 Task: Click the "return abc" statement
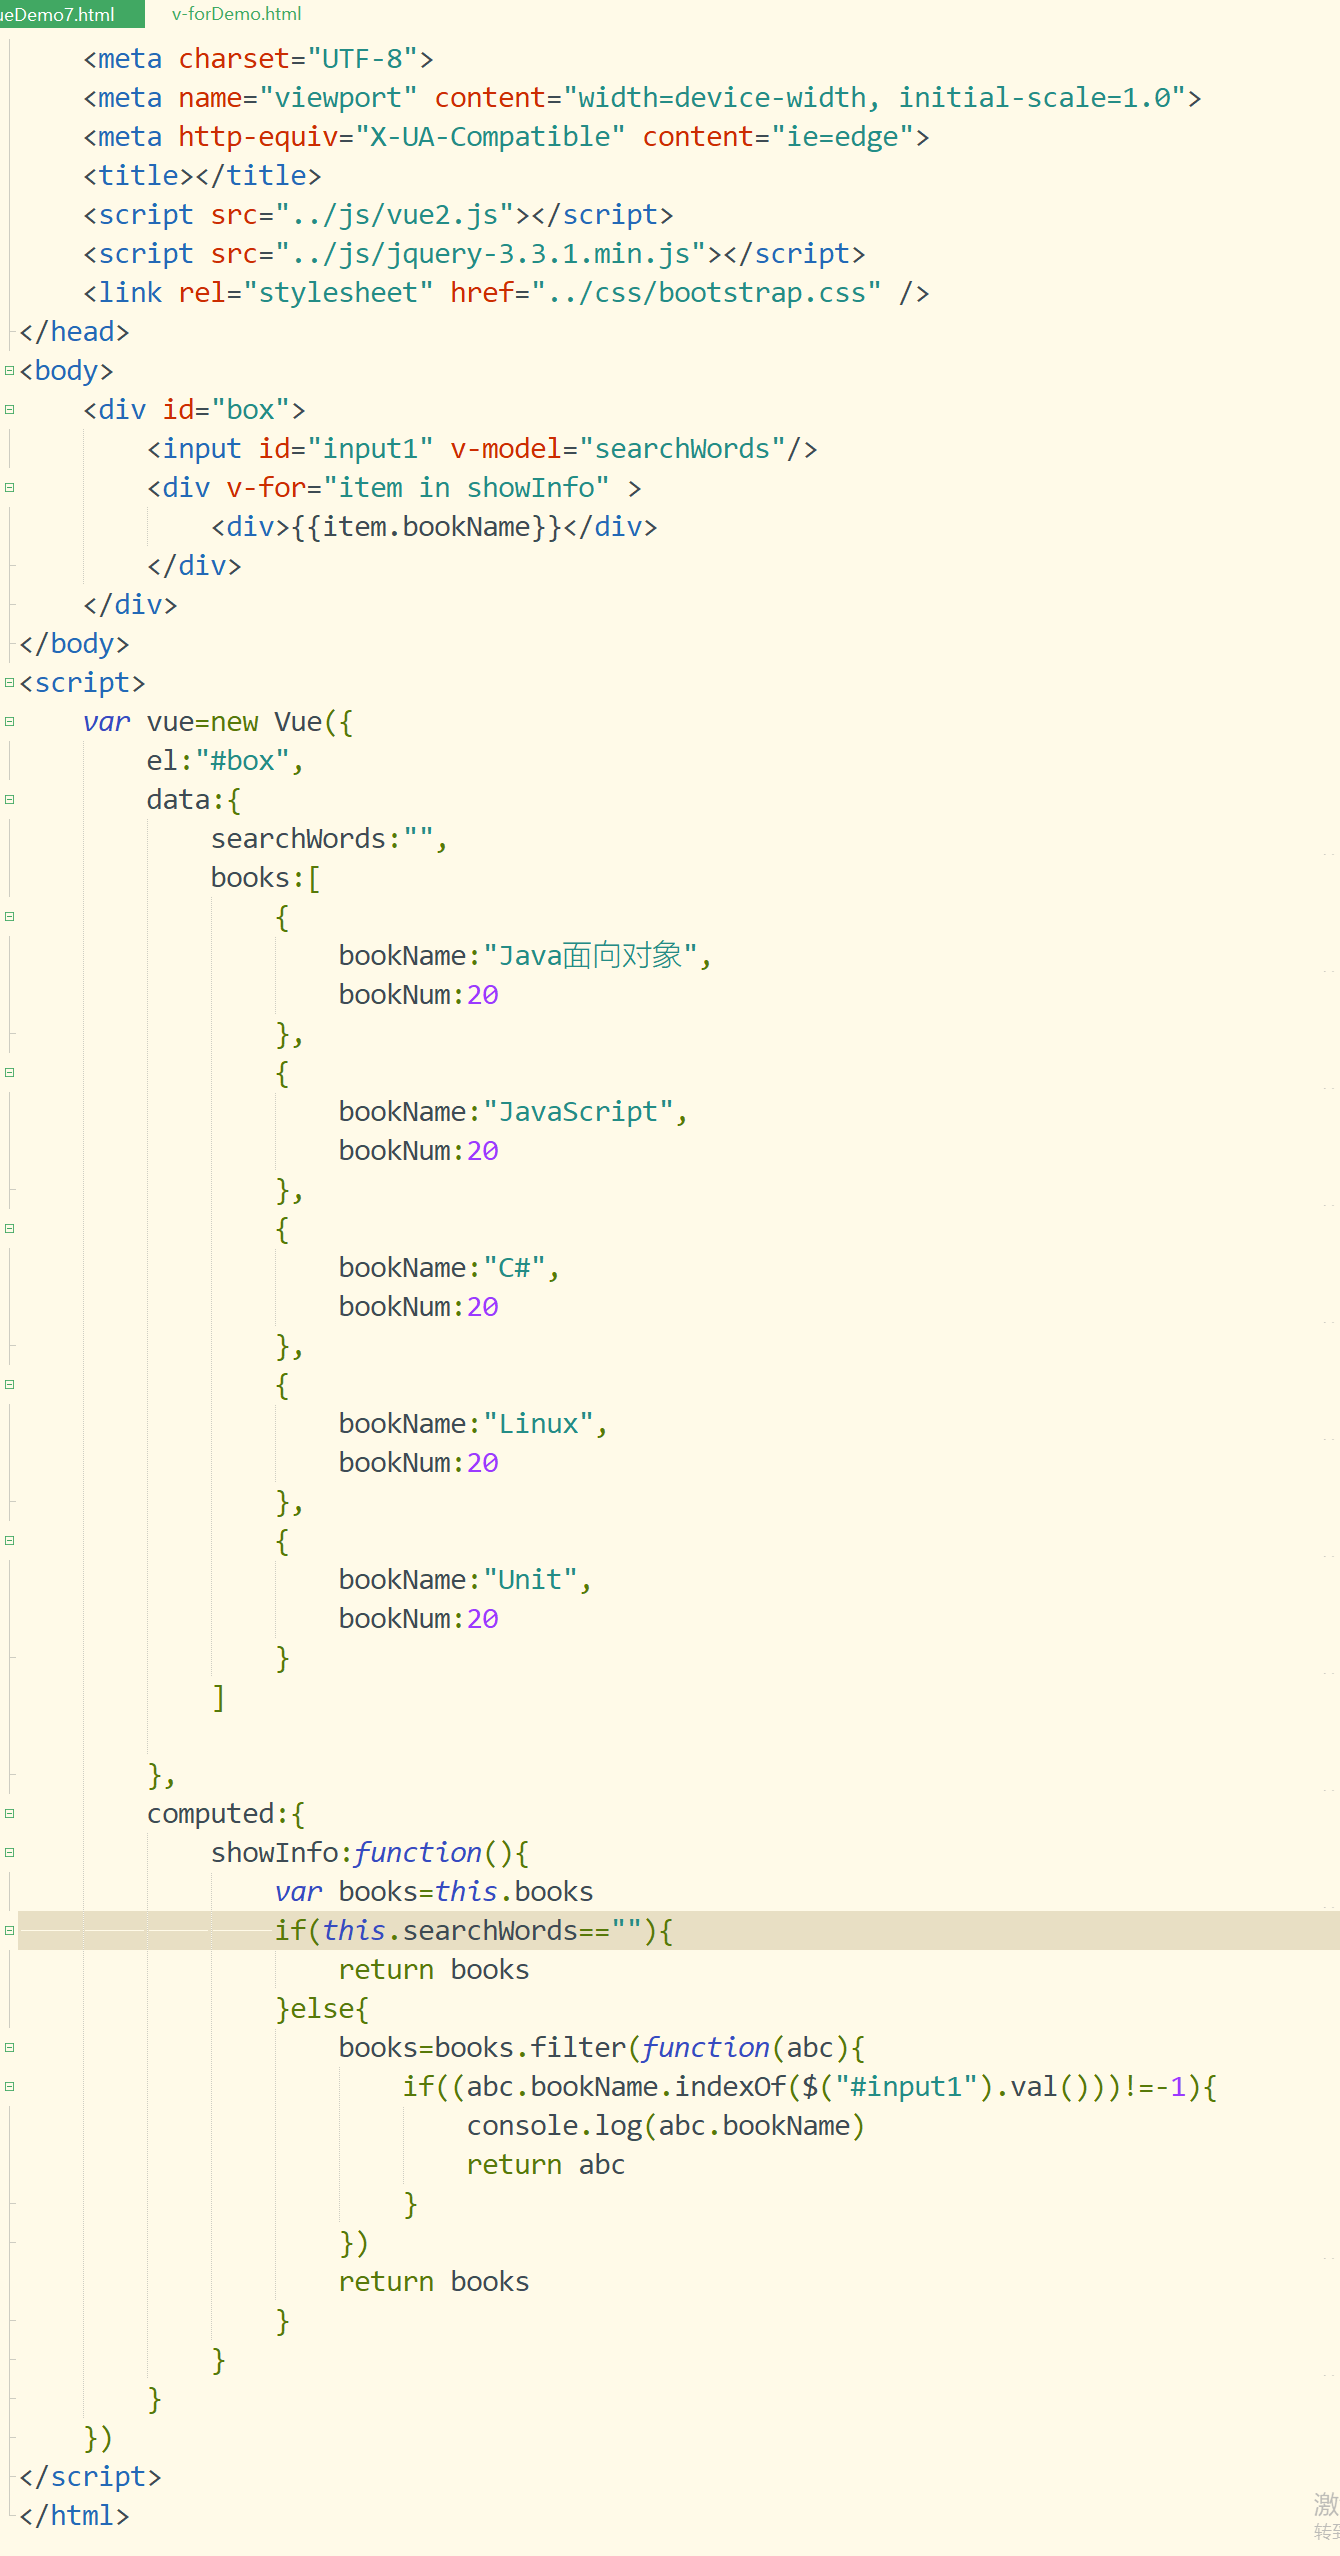[x=546, y=2164]
